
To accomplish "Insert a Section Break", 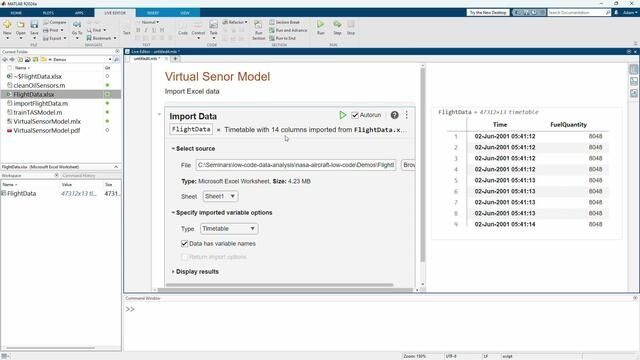I will point(284,22).
